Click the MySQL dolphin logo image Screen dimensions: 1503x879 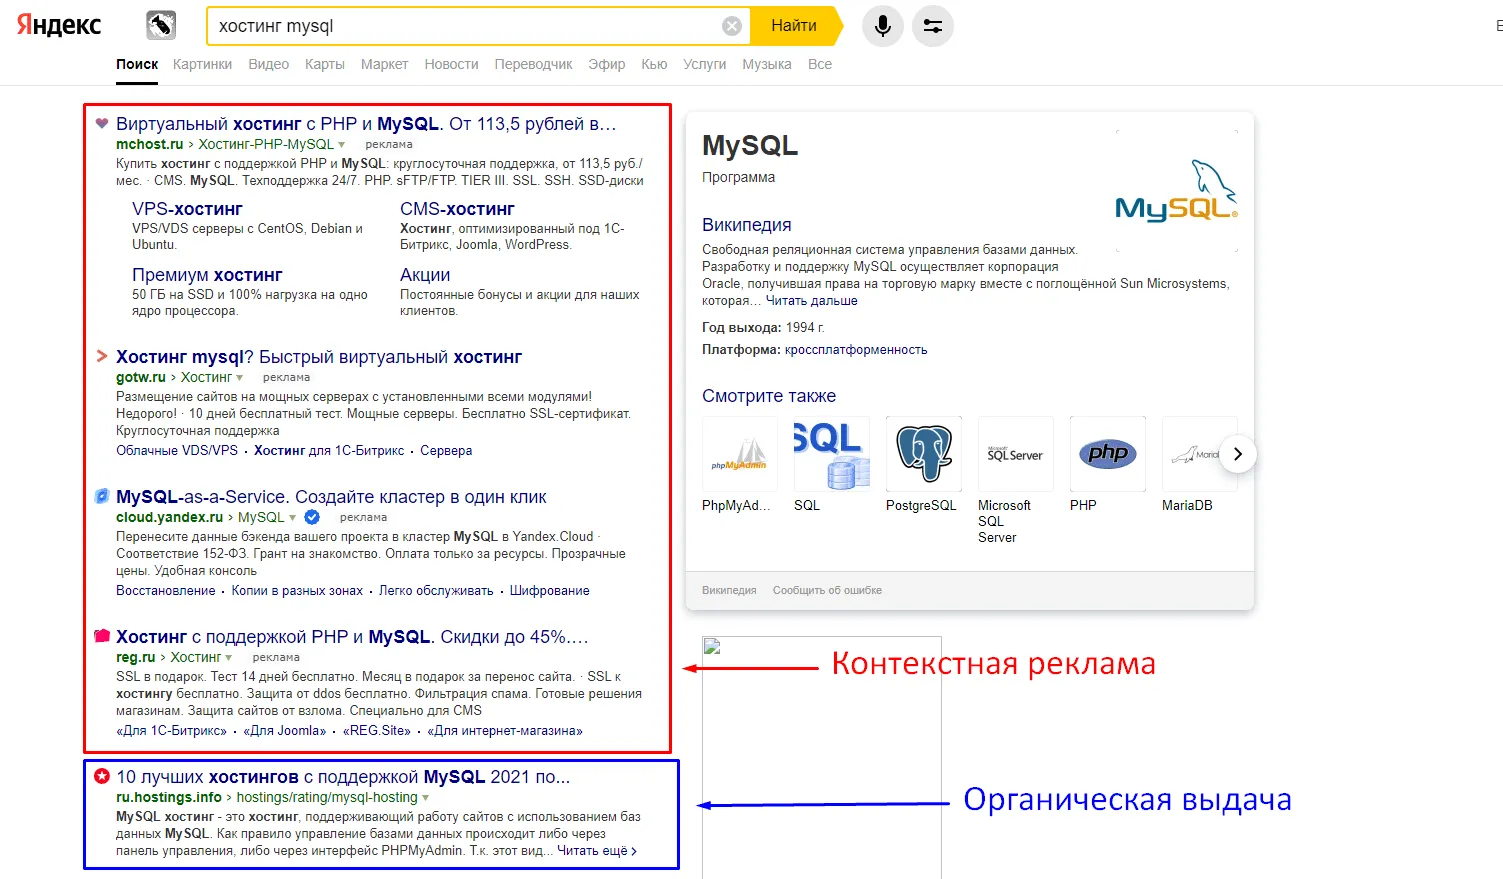[x=1176, y=191]
